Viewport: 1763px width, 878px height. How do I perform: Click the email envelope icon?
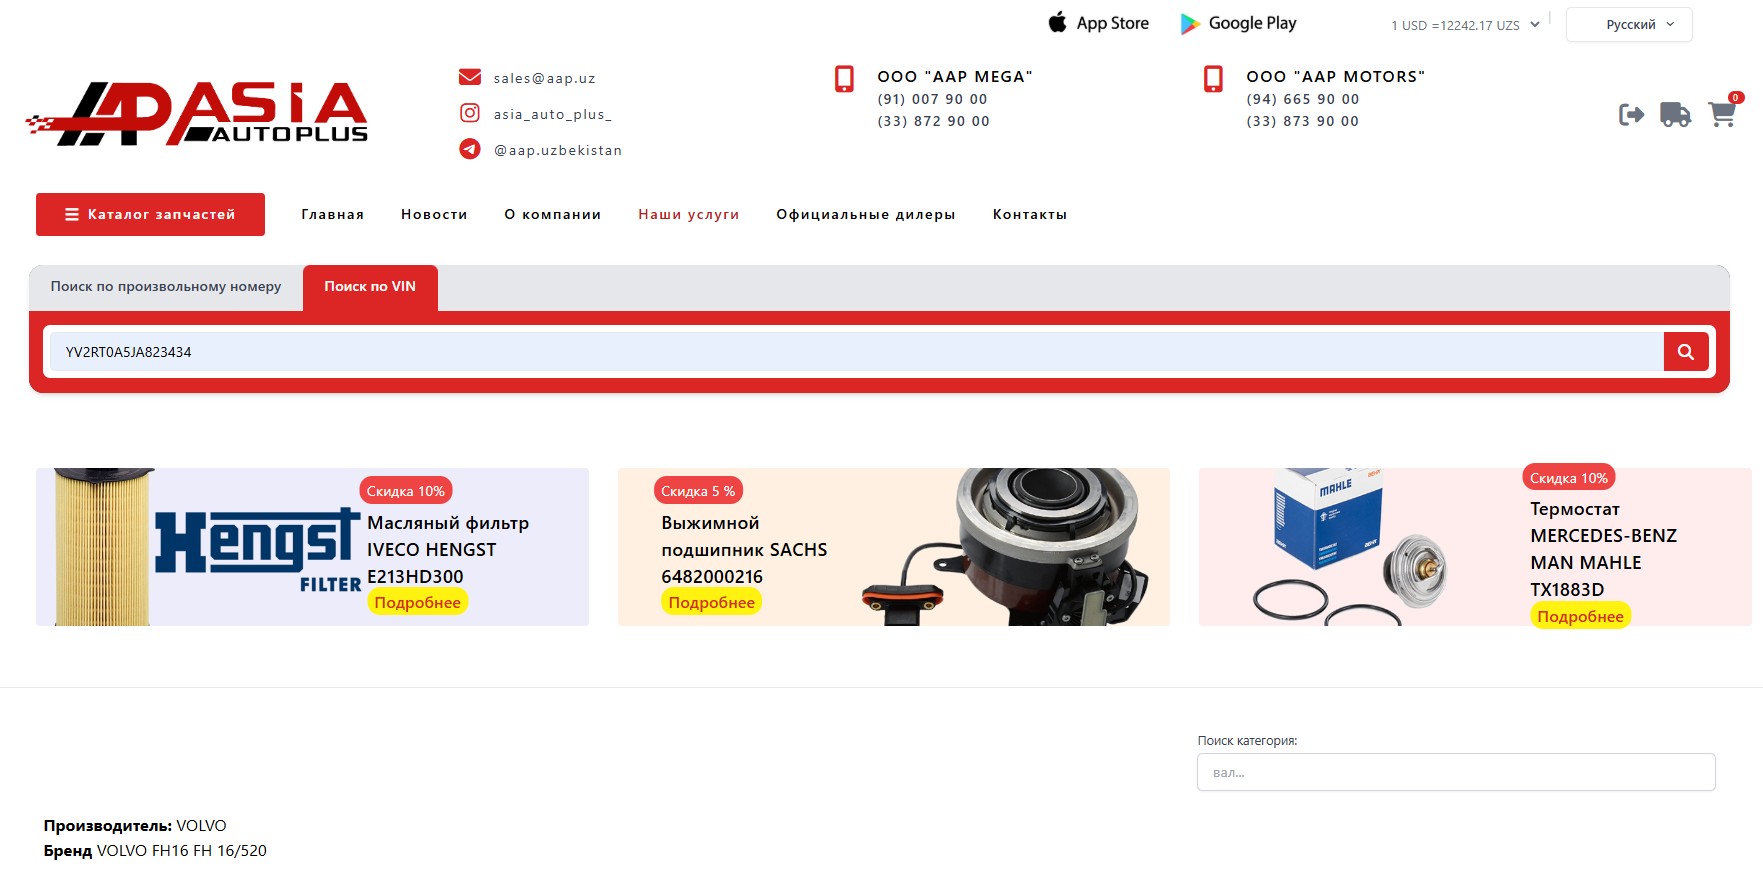point(469,78)
